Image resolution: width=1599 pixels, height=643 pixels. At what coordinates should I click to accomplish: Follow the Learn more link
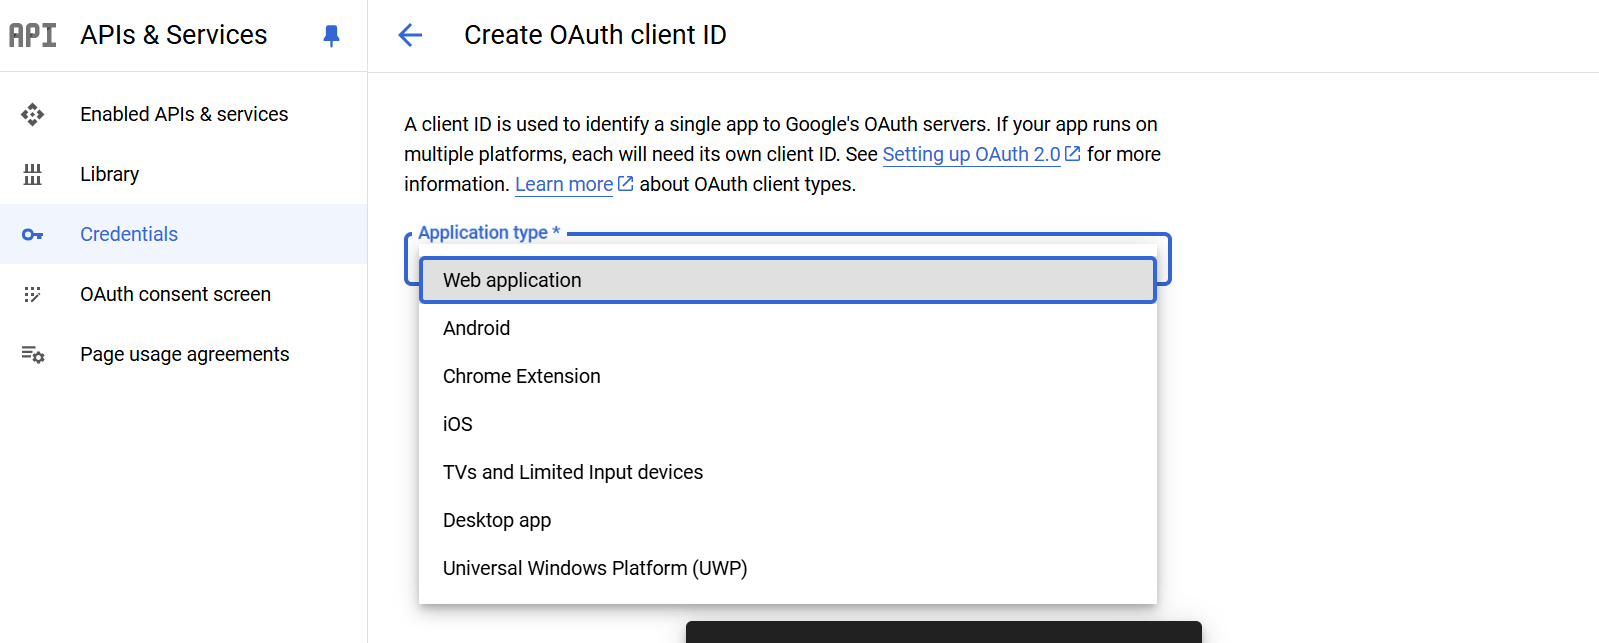[x=564, y=184]
